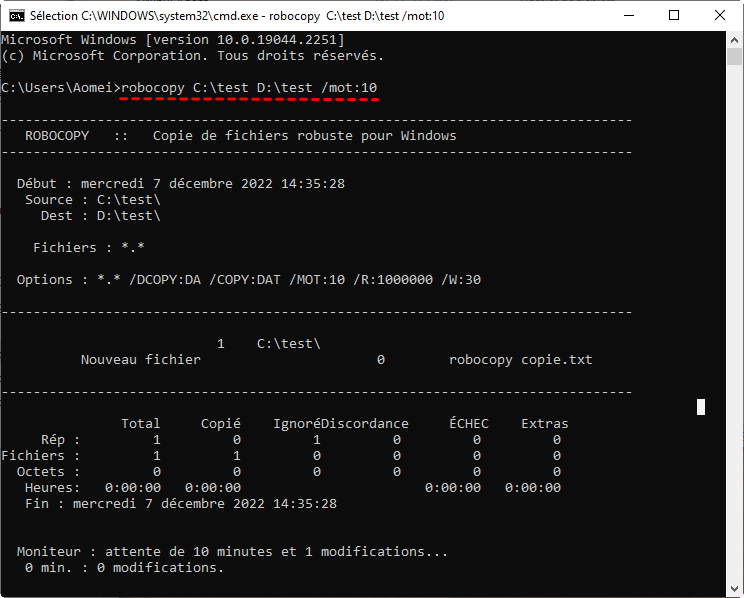This screenshot has width=744, height=598.
Task: Click the 'Fichiers :' summary row label
Action: pyautogui.click(x=41, y=456)
